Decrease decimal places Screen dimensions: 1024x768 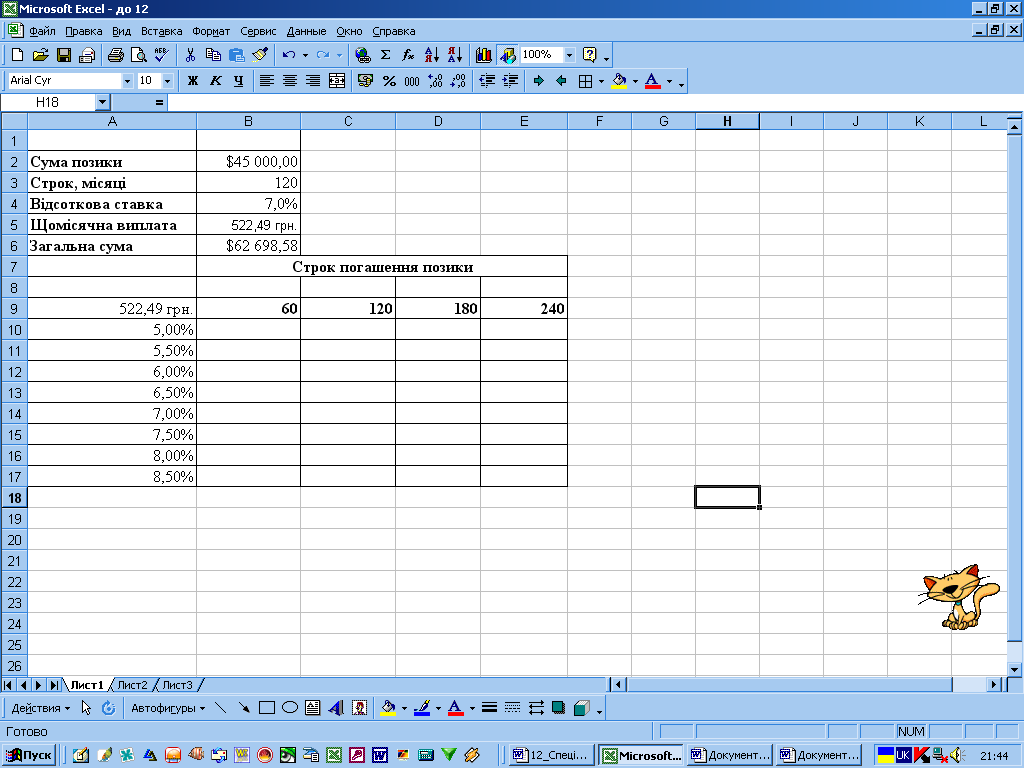click(458, 81)
